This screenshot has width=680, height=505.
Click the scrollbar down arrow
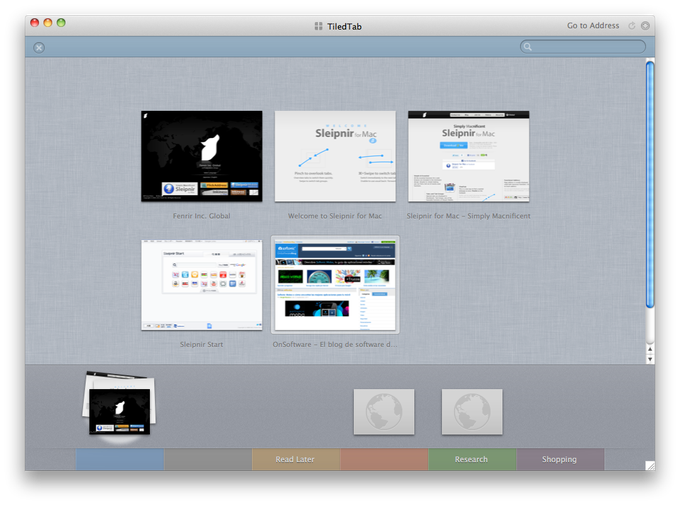click(650, 359)
